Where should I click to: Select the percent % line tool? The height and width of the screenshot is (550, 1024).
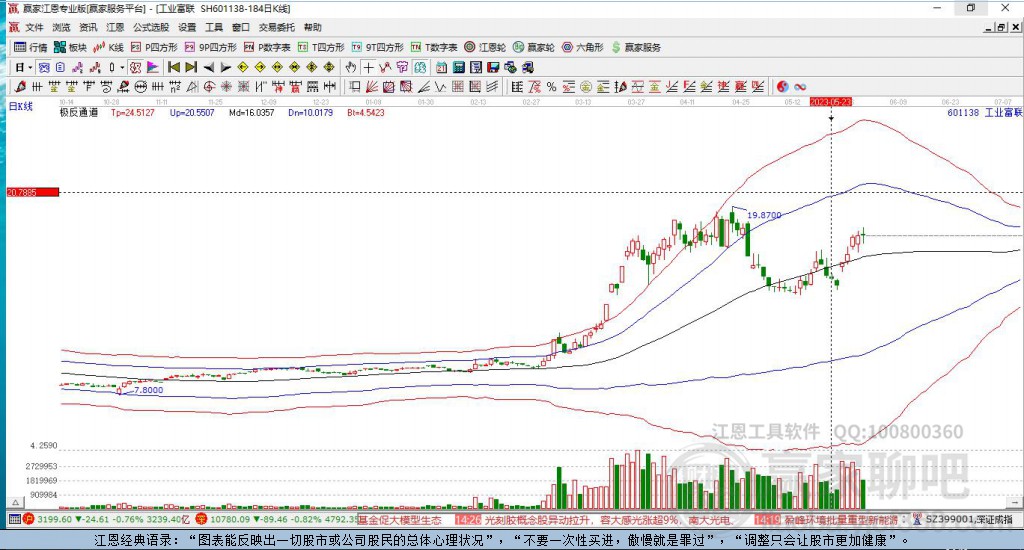coord(551,87)
